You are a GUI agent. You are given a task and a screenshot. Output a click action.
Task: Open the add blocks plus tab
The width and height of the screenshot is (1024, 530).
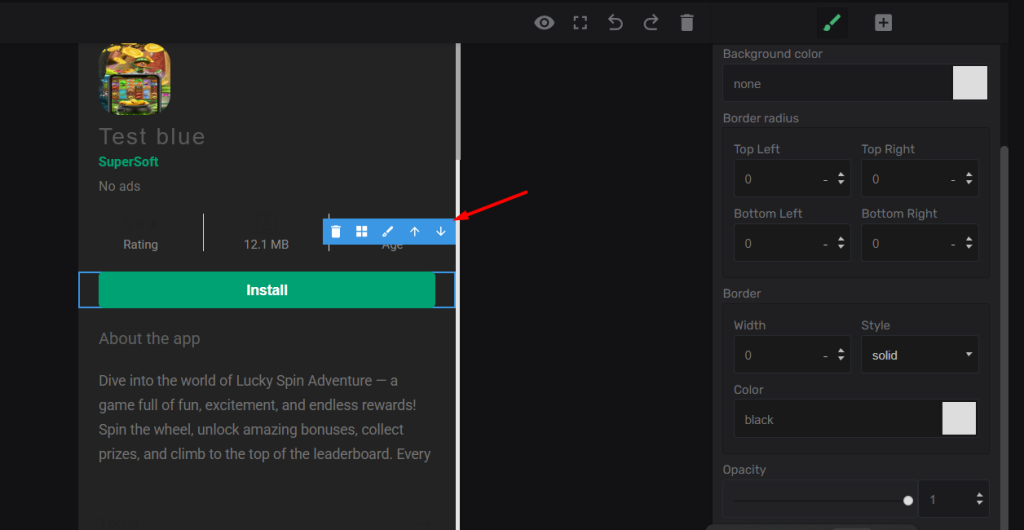(883, 22)
